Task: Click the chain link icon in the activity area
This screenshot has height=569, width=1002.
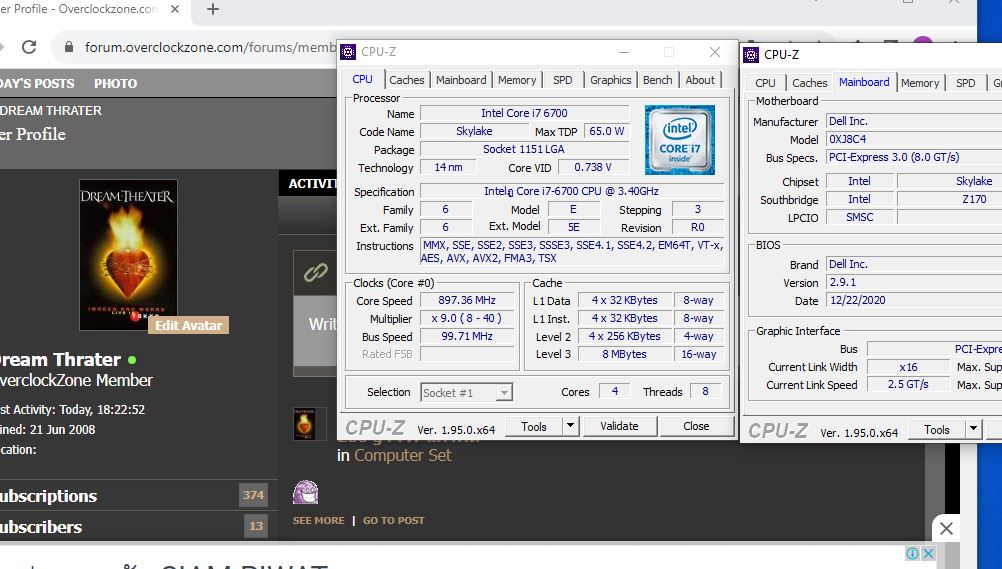Action: (316, 272)
